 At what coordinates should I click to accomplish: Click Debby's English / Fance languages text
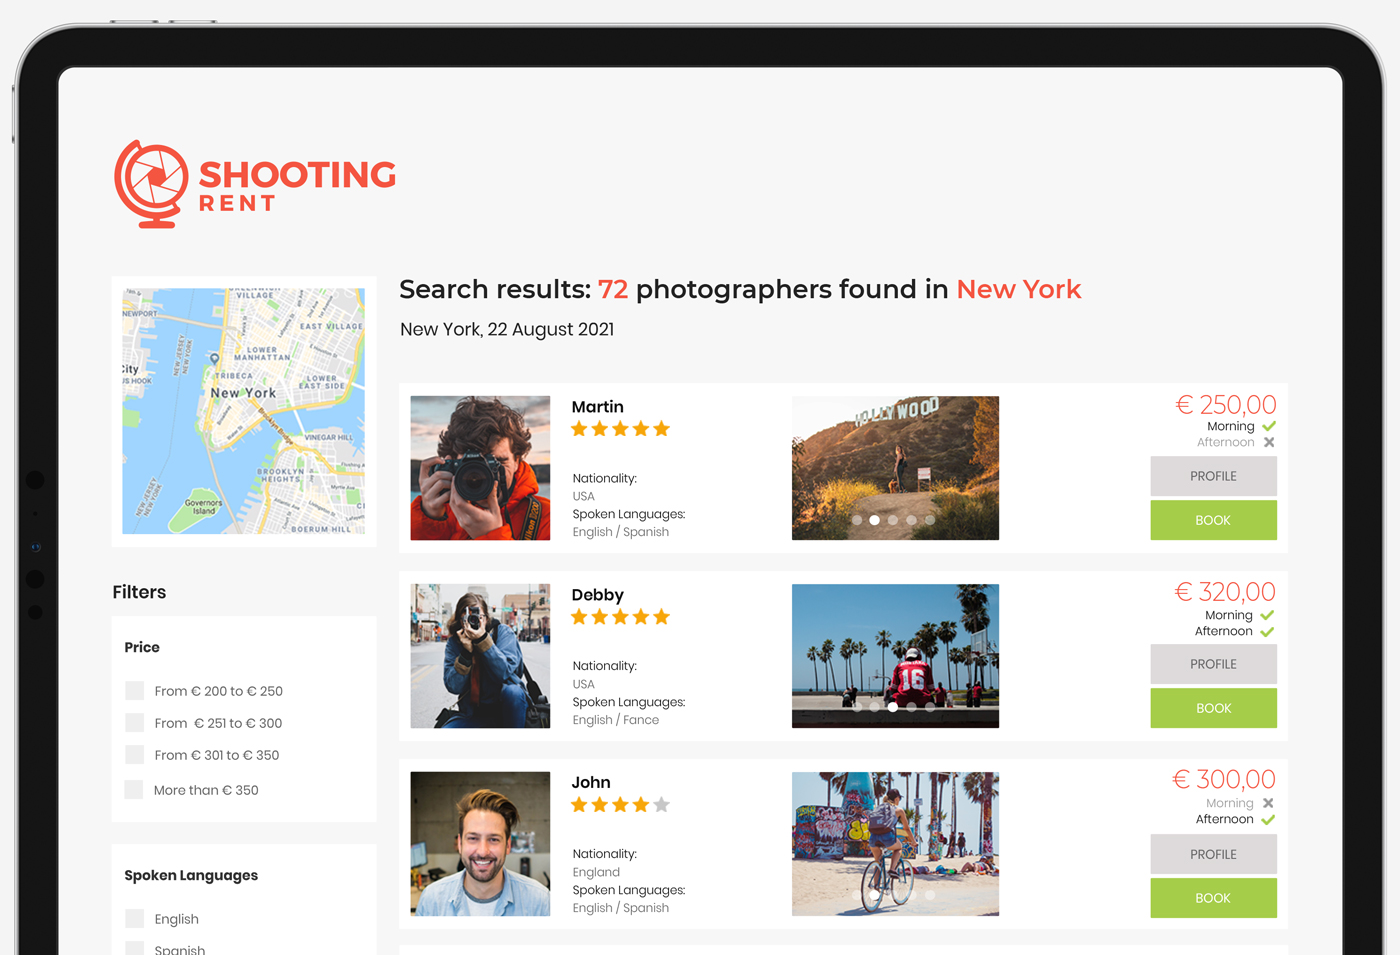click(x=615, y=720)
